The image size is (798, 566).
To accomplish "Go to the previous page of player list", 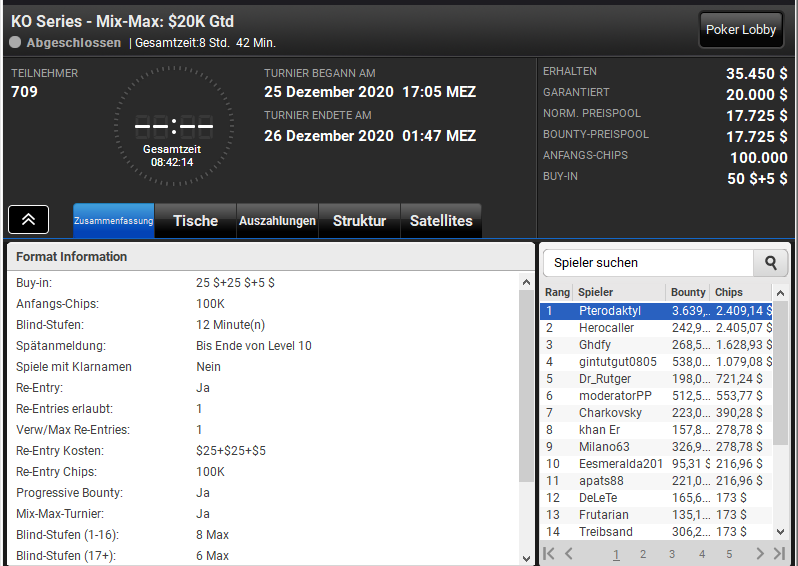I will tap(569, 553).
